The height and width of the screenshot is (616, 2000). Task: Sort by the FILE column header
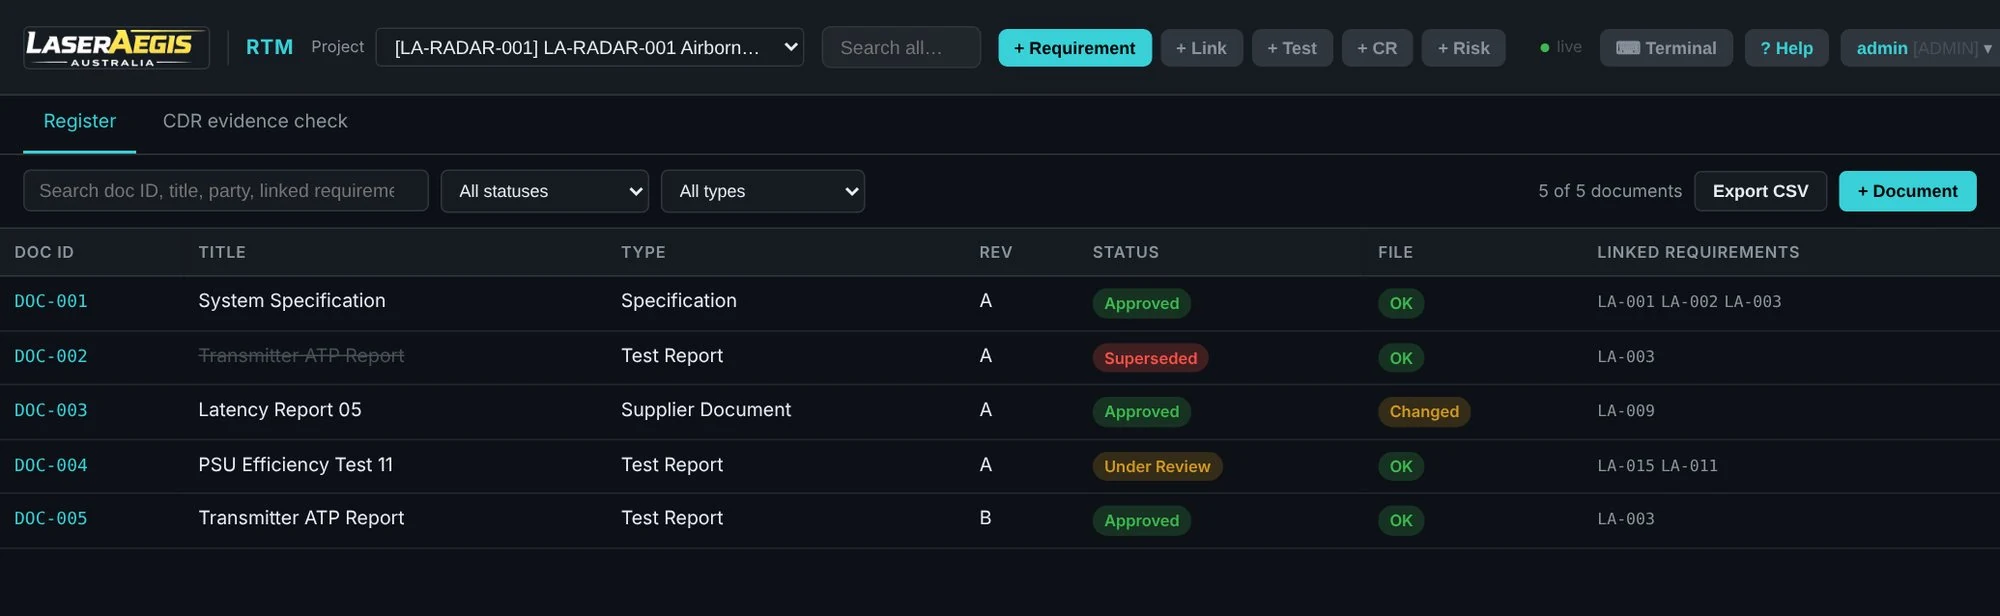click(1395, 252)
